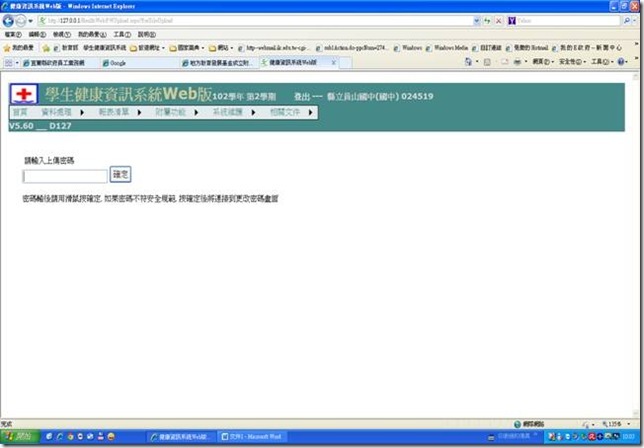Click the upload password input field
Screen dimensions: 644x448
(x=64, y=176)
